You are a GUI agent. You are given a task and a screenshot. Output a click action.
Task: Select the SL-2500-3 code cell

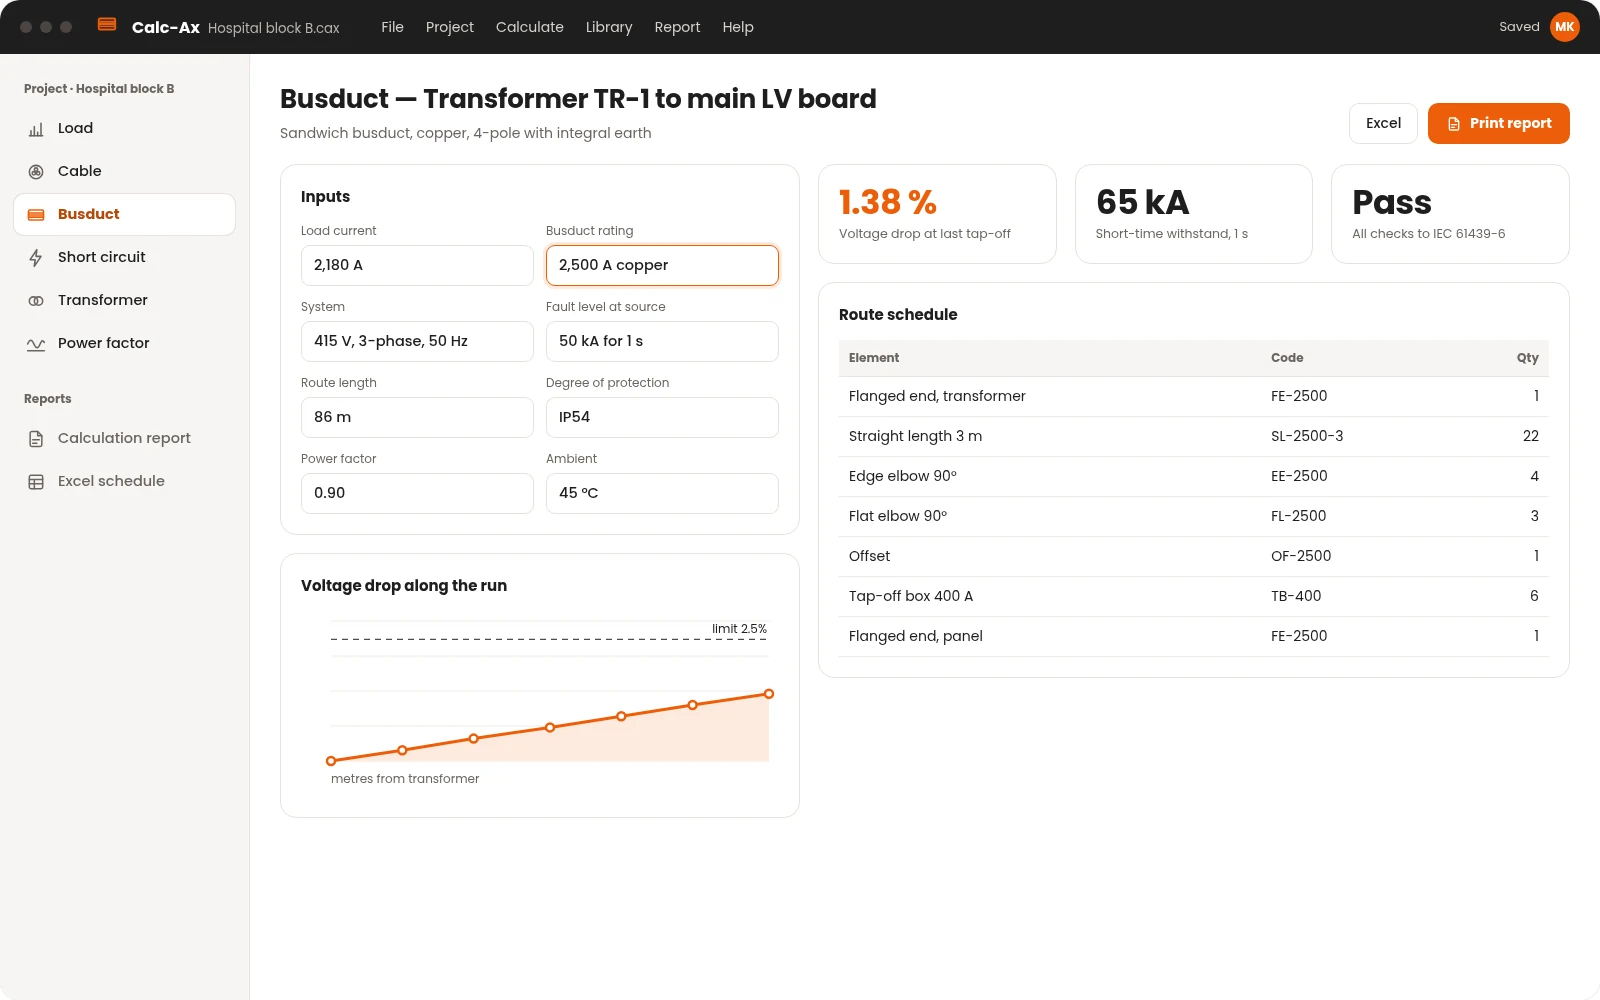coord(1307,436)
